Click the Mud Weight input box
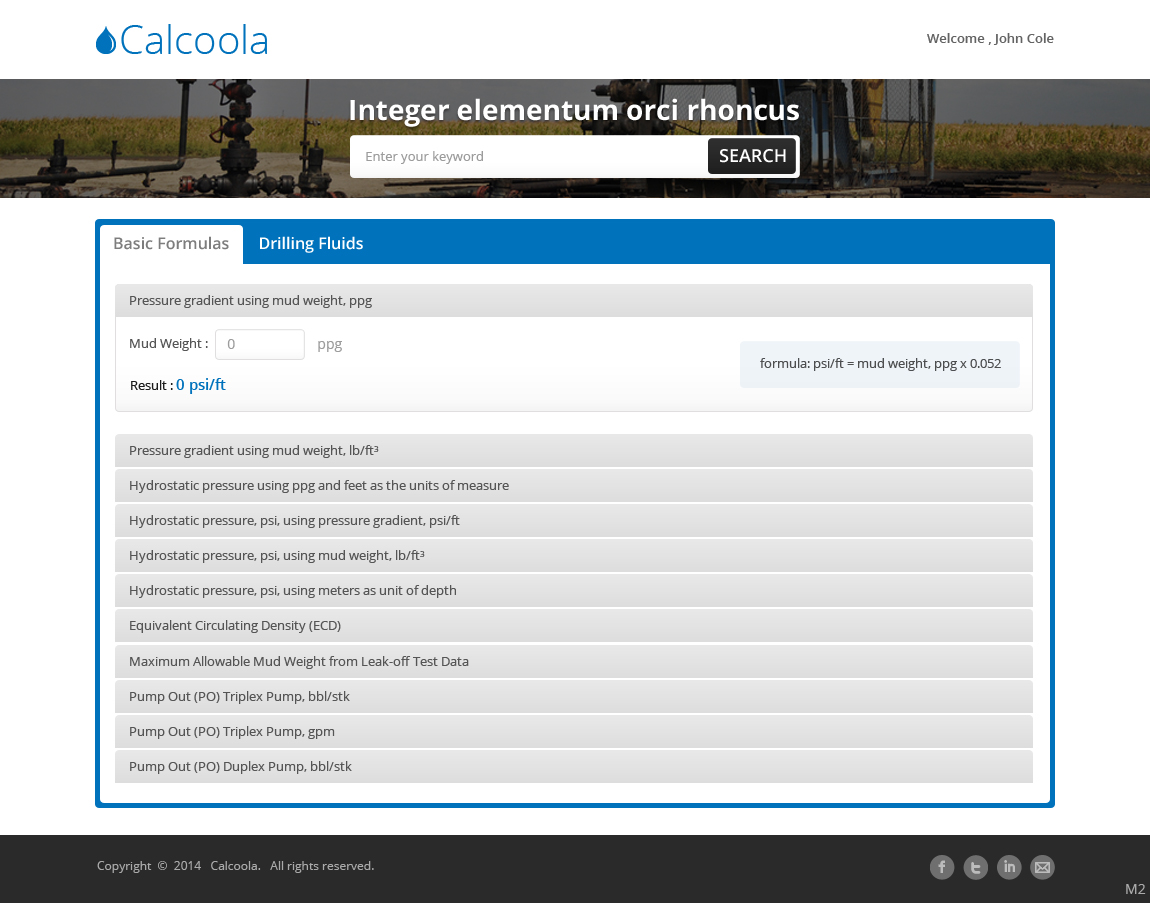1150x903 pixels. [x=260, y=344]
